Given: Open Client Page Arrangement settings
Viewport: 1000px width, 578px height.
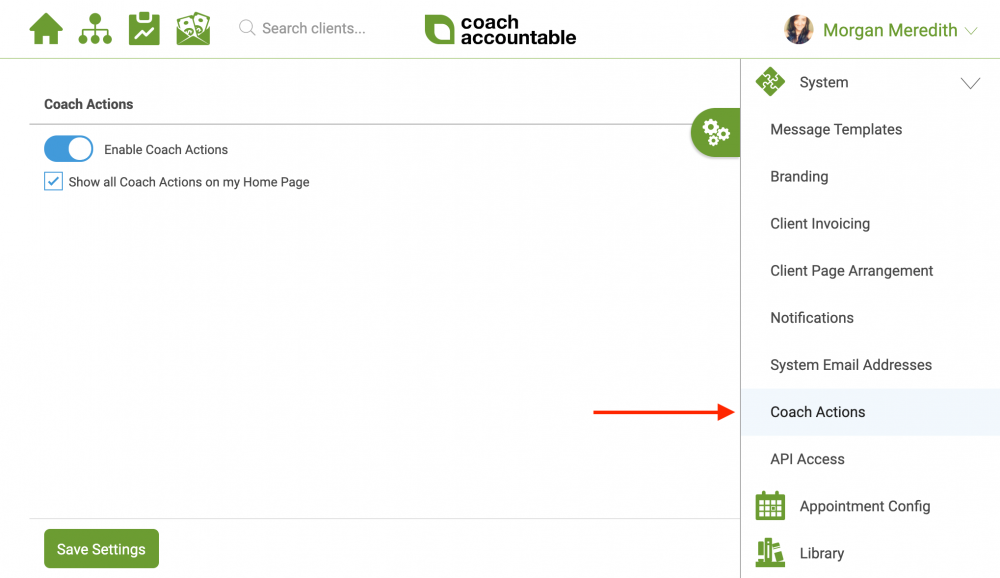Looking at the screenshot, I should (x=851, y=270).
